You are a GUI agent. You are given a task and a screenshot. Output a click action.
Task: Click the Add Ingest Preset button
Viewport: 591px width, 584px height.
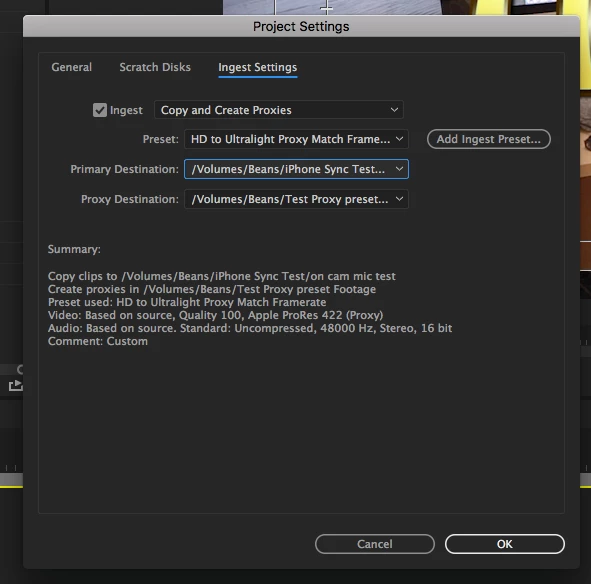click(x=488, y=139)
